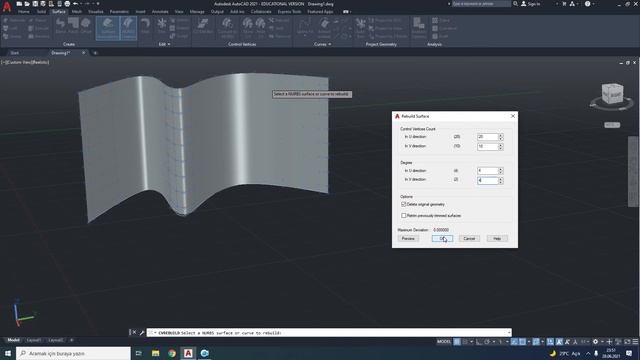This screenshot has width=640, height=360.
Task: Click Cancel in Rebuild Surface dialog
Action: pyautogui.click(x=469, y=238)
